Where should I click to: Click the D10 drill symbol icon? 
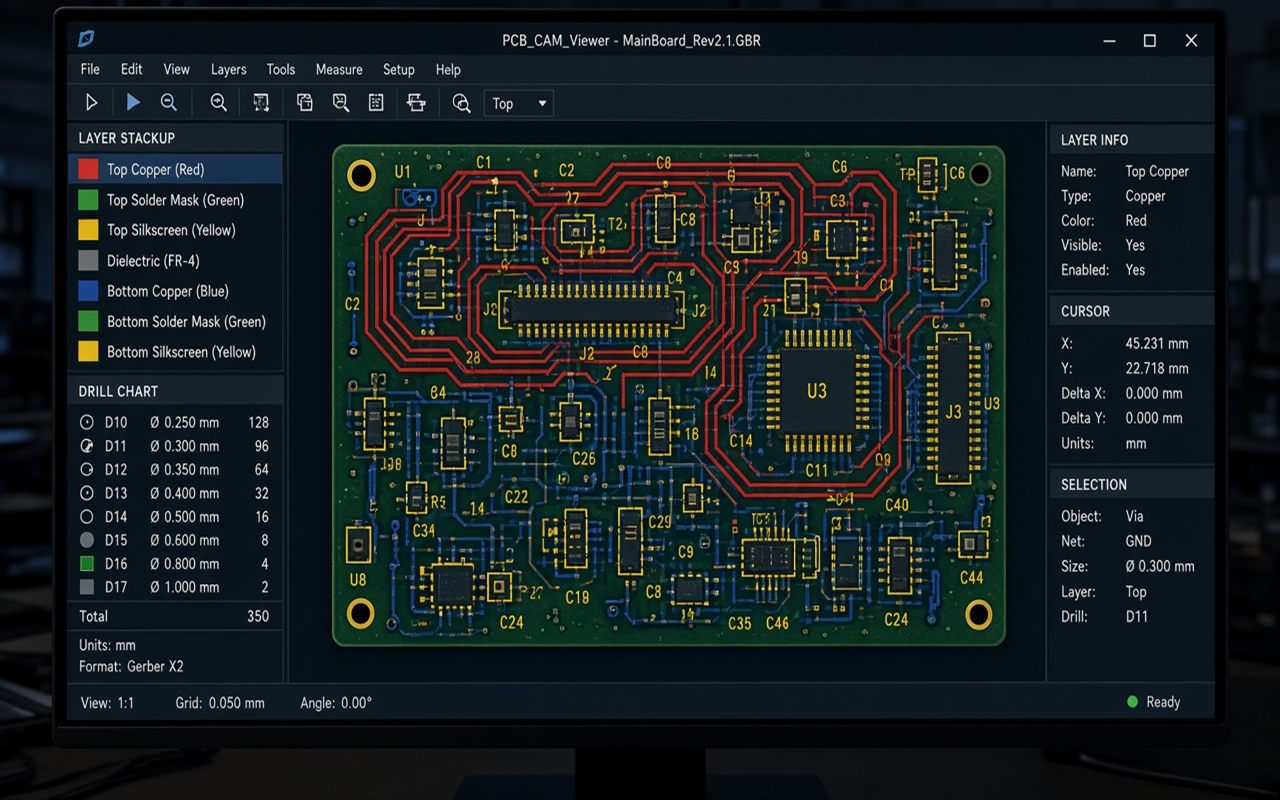(x=86, y=423)
